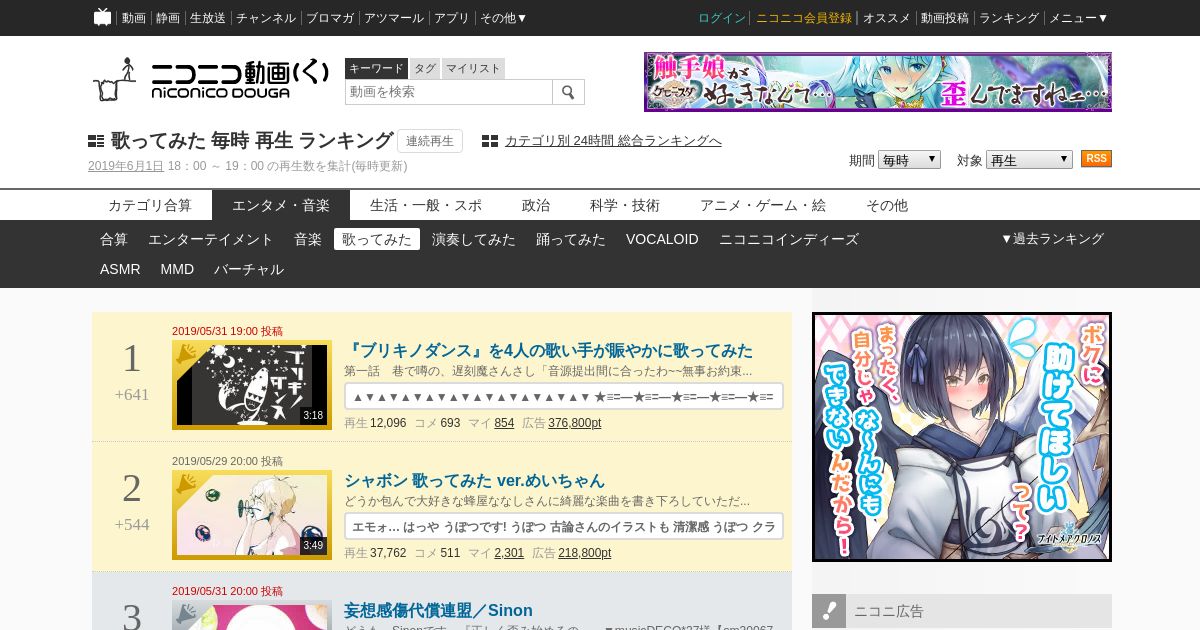Click the magnifier search button

click(x=568, y=92)
